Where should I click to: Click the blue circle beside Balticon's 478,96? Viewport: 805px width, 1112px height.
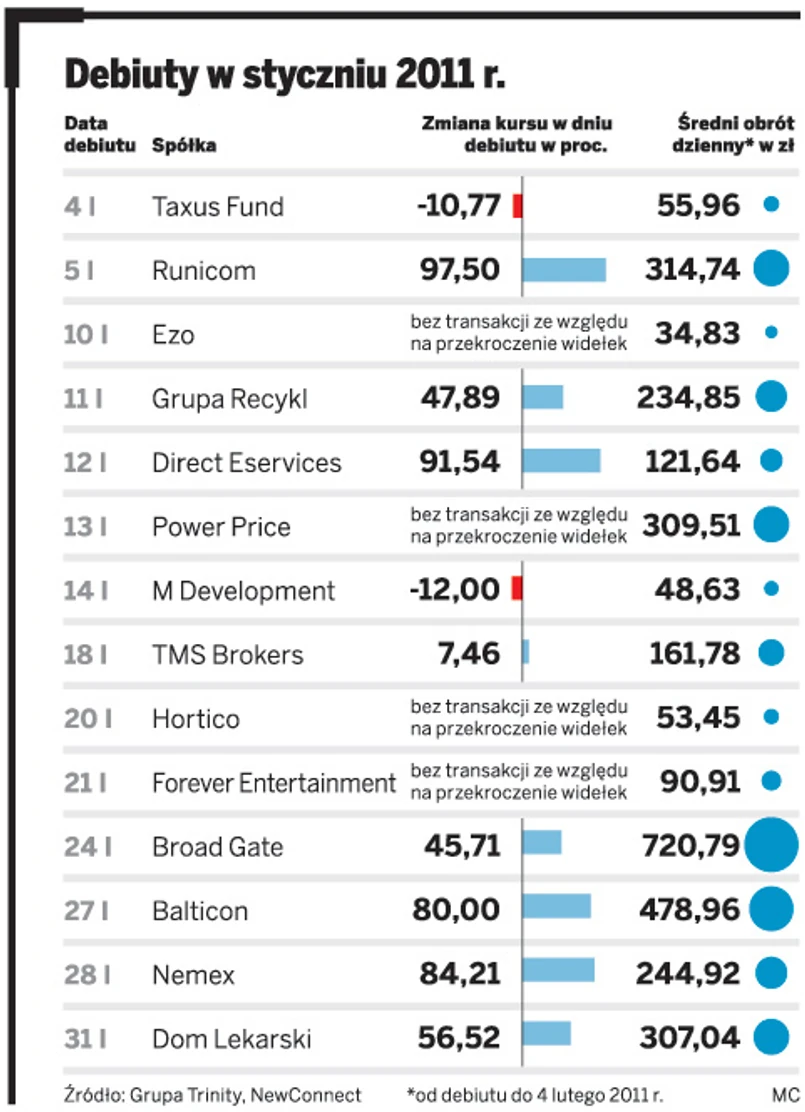point(771,909)
